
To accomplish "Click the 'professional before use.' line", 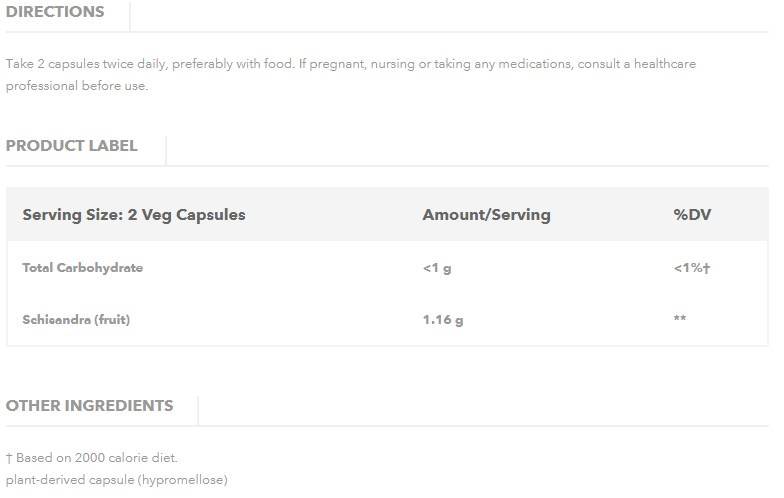I will pos(77,86).
